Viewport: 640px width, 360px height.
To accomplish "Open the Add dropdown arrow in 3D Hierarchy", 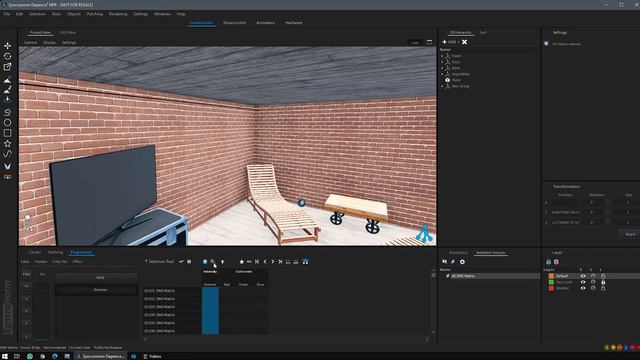I will tap(458, 42).
